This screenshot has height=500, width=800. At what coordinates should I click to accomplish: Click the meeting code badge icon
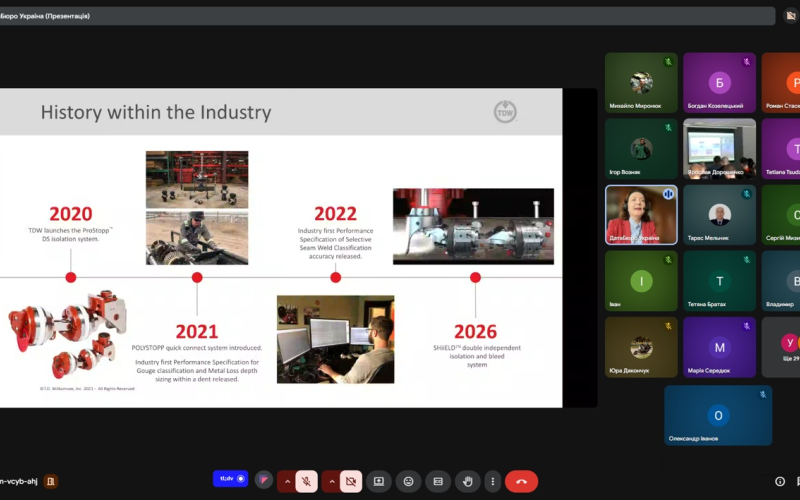pyautogui.click(x=50, y=481)
